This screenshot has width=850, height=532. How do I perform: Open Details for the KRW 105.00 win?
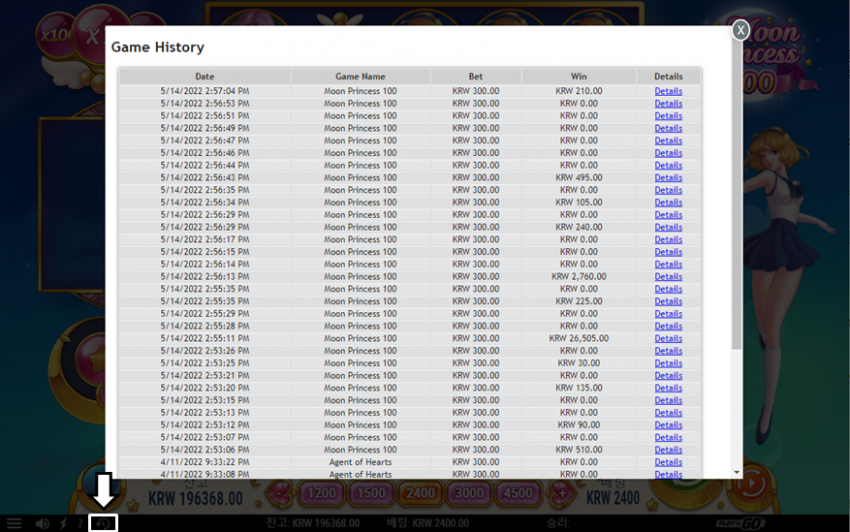tap(668, 202)
